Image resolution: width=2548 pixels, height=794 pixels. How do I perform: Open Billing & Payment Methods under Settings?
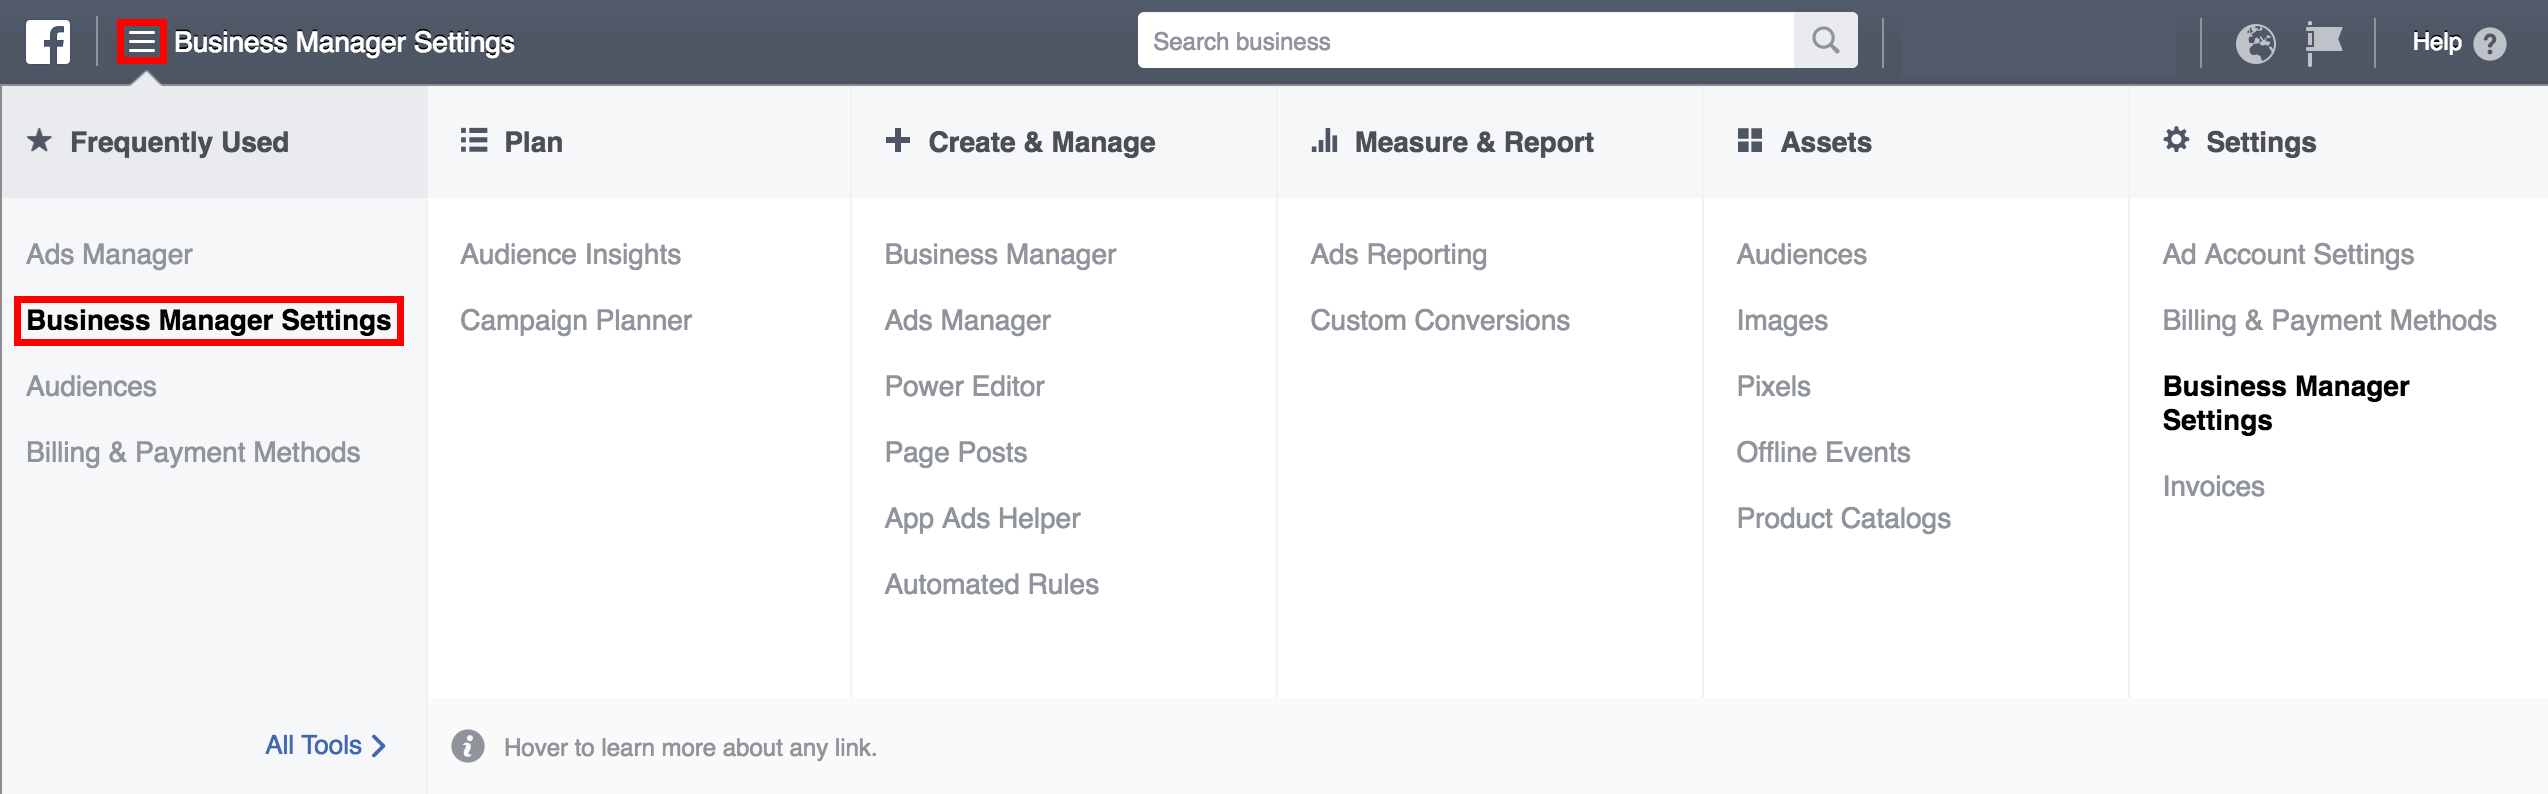[2329, 320]
